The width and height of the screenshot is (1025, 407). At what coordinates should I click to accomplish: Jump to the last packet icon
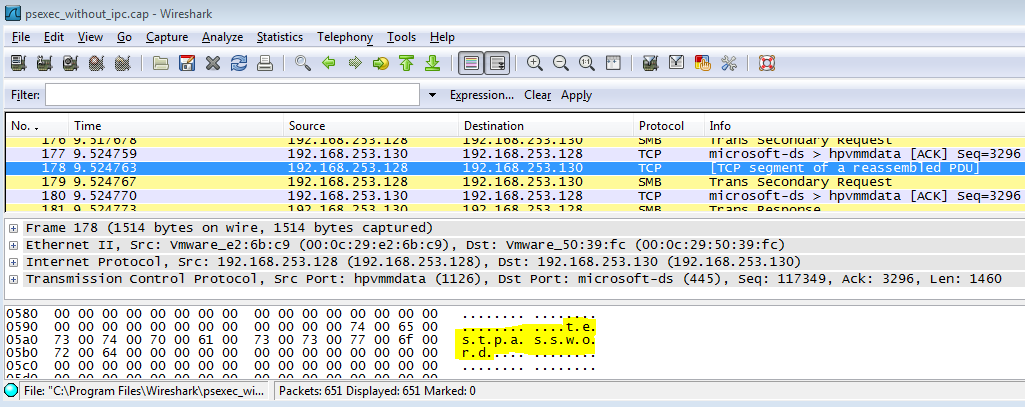tap(432, 63)
